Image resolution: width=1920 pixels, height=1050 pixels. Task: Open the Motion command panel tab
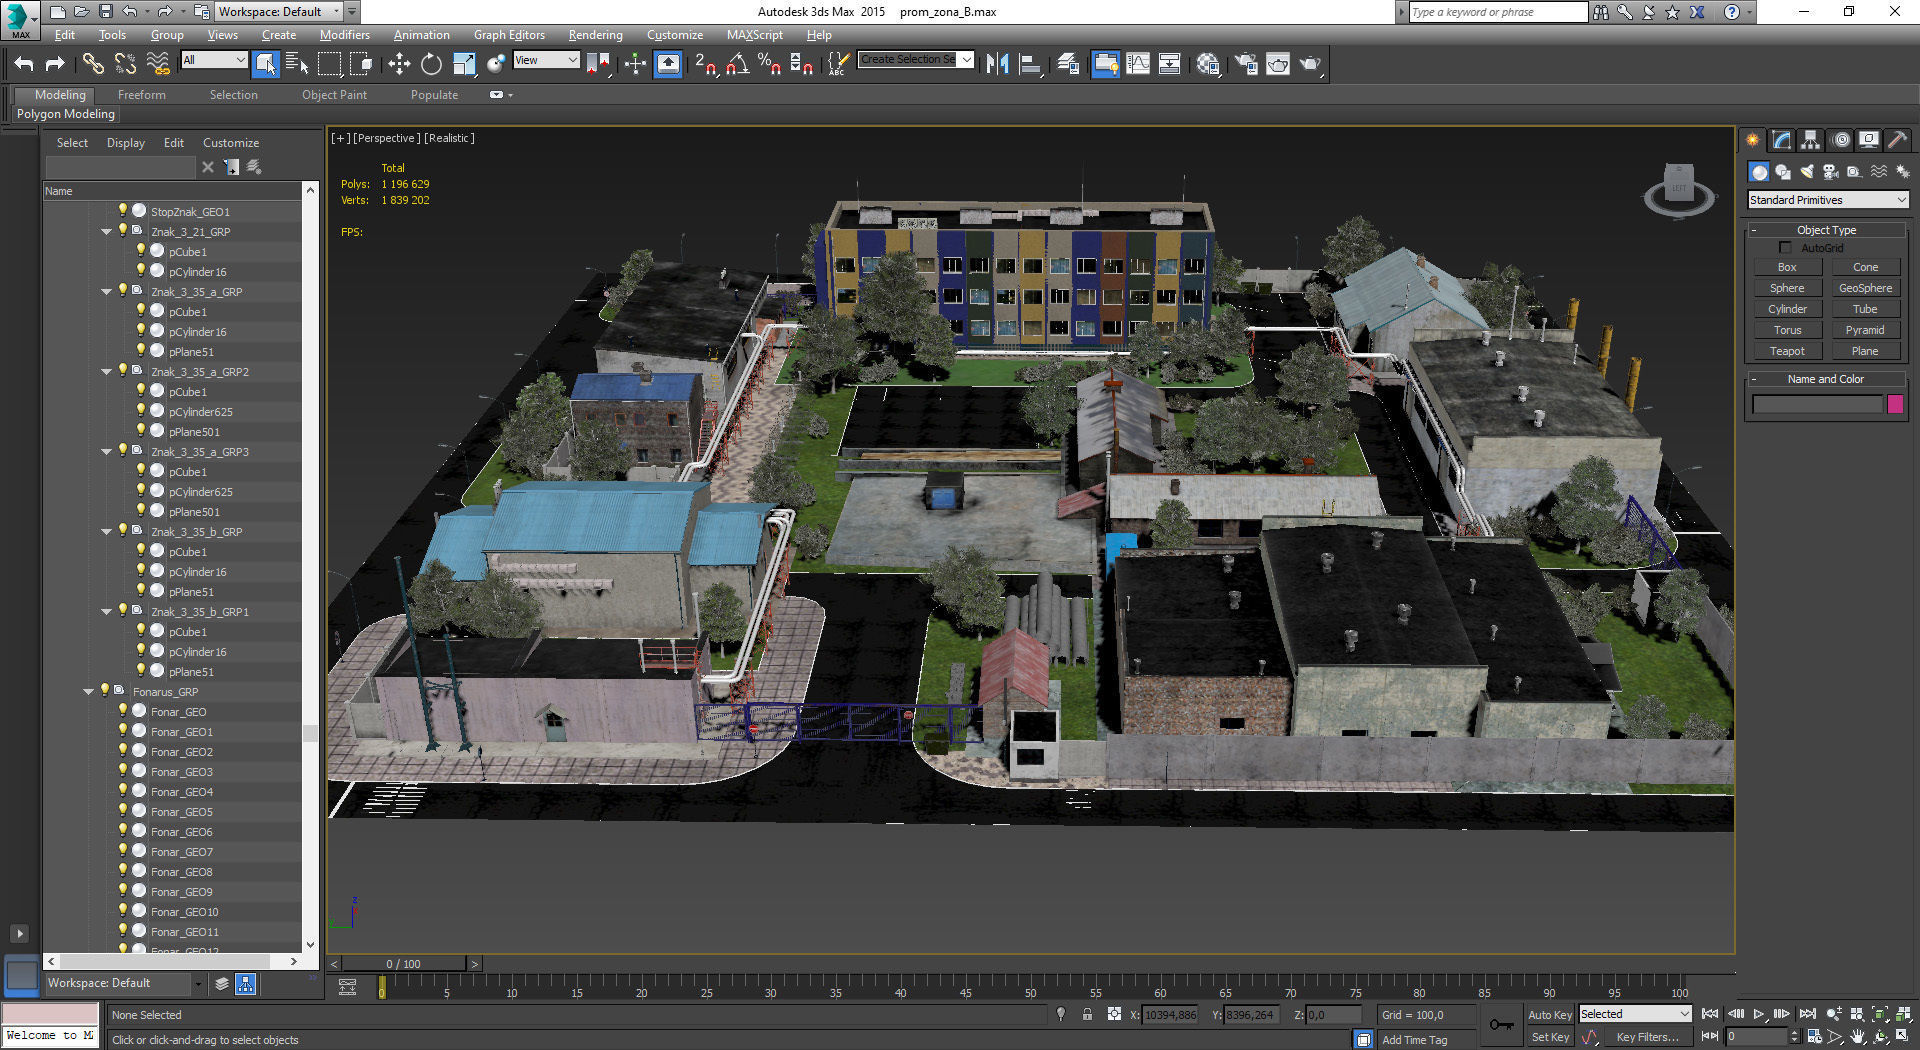pyautogui.click(x=1841, y=140)
